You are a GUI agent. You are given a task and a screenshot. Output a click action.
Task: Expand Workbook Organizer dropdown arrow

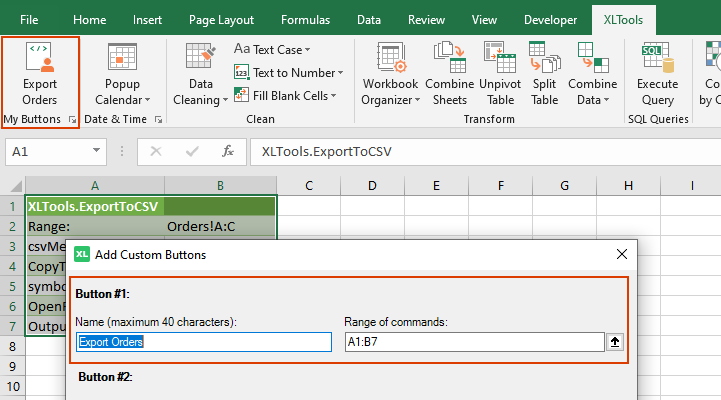point(417,100)
